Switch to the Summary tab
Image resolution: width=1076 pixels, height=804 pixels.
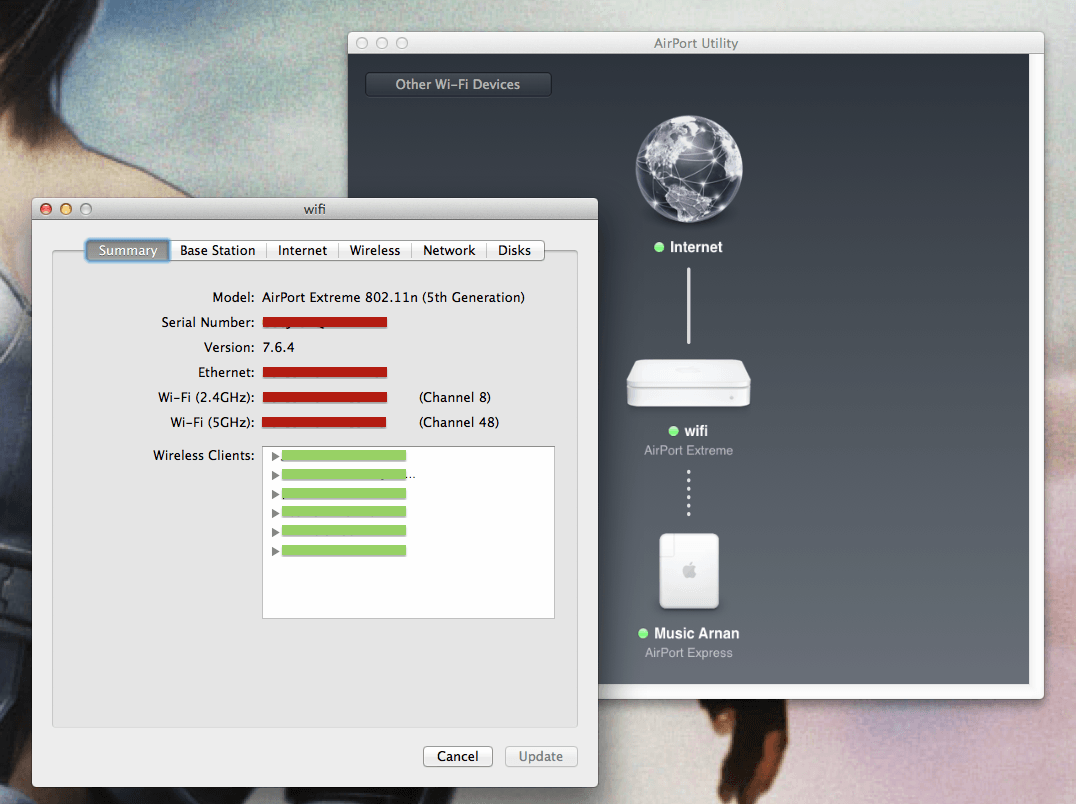(128, 250)
